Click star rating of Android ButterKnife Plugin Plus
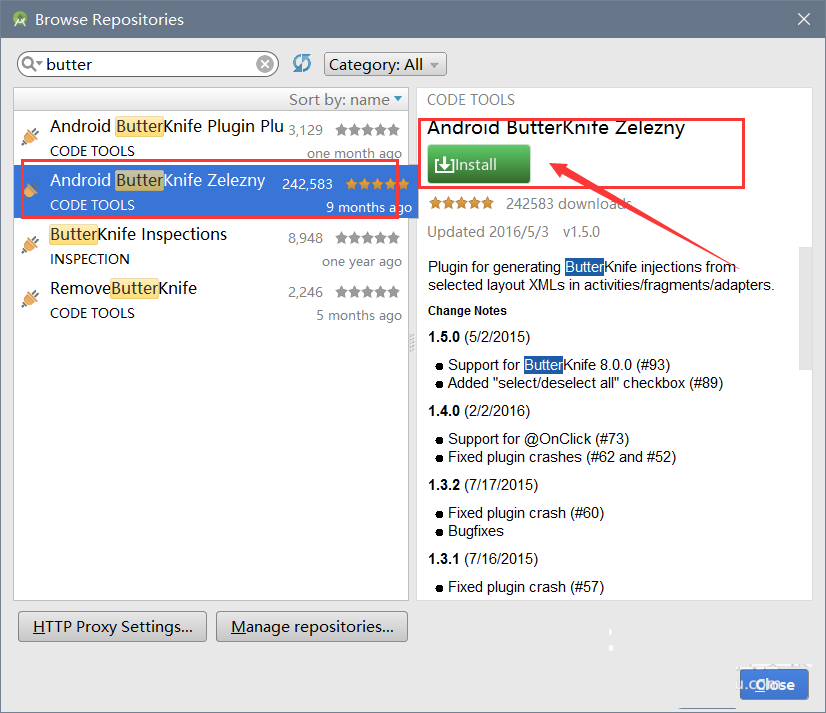This screenshot has width=826, height=713. (368, 130)
